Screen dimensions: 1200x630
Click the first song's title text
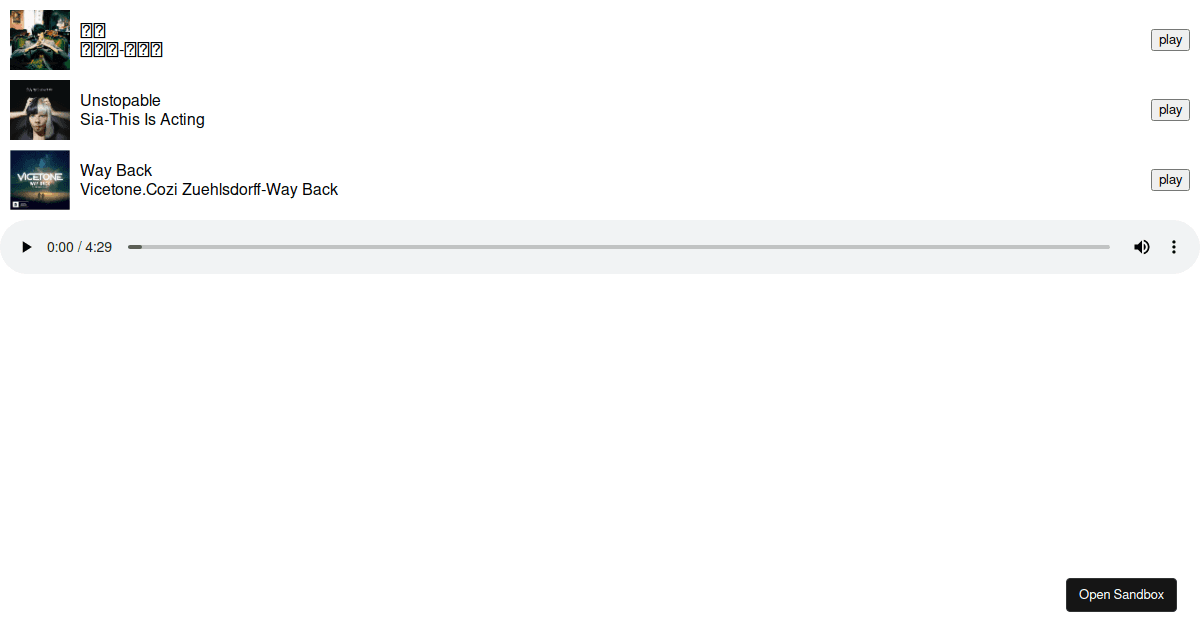tap(93, 30)
